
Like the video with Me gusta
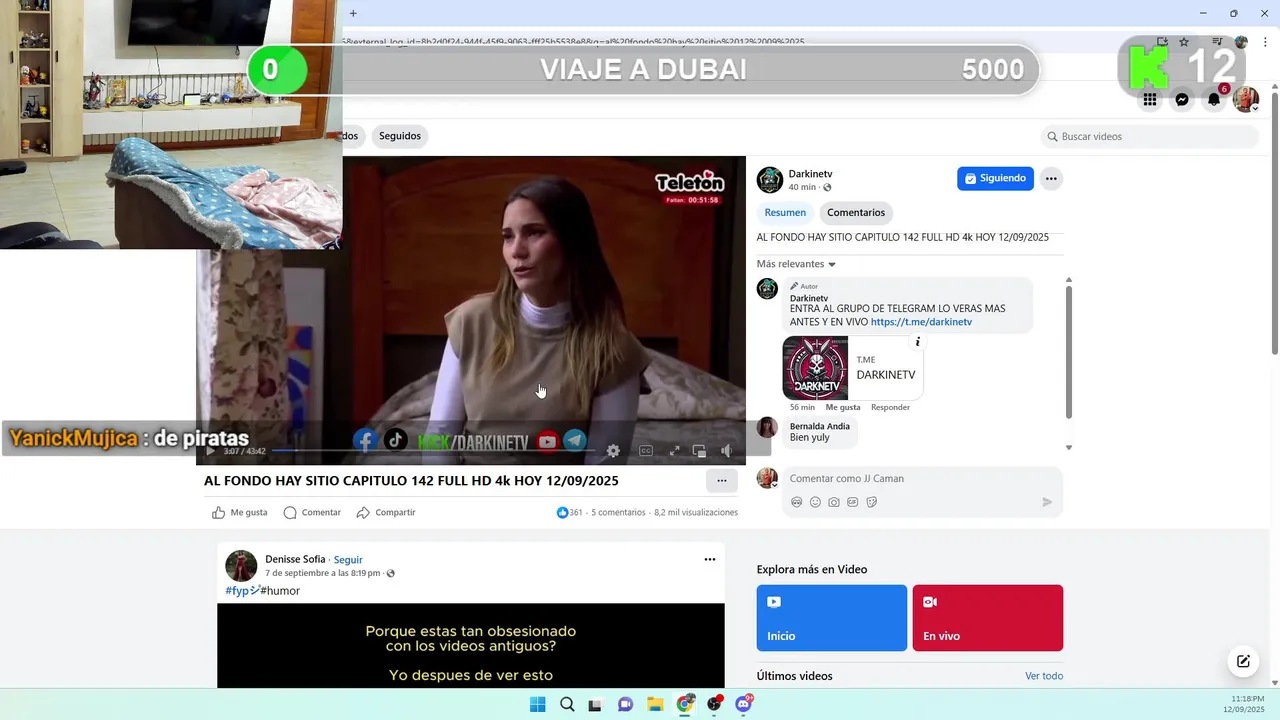click(240, 512)
